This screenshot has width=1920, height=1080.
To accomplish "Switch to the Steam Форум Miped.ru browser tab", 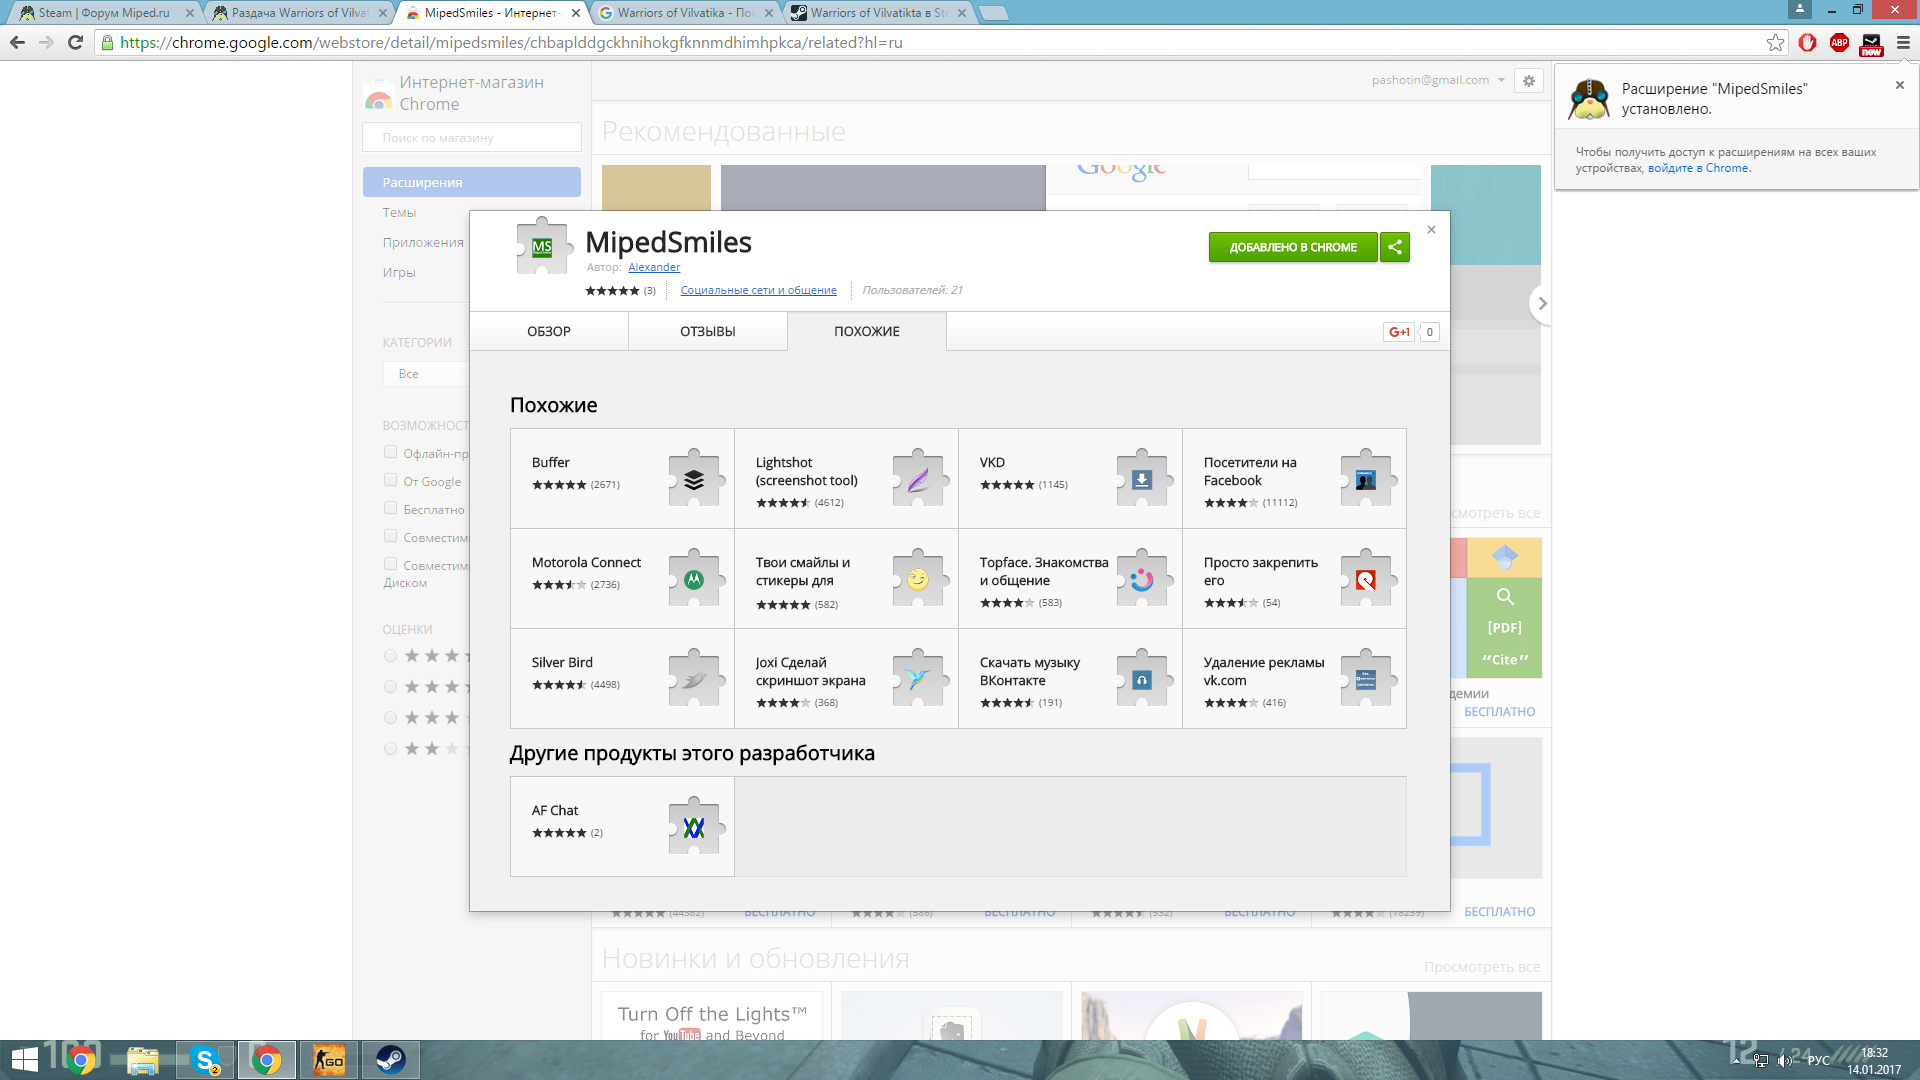I will pyautogui.click(x=105, y=13).
